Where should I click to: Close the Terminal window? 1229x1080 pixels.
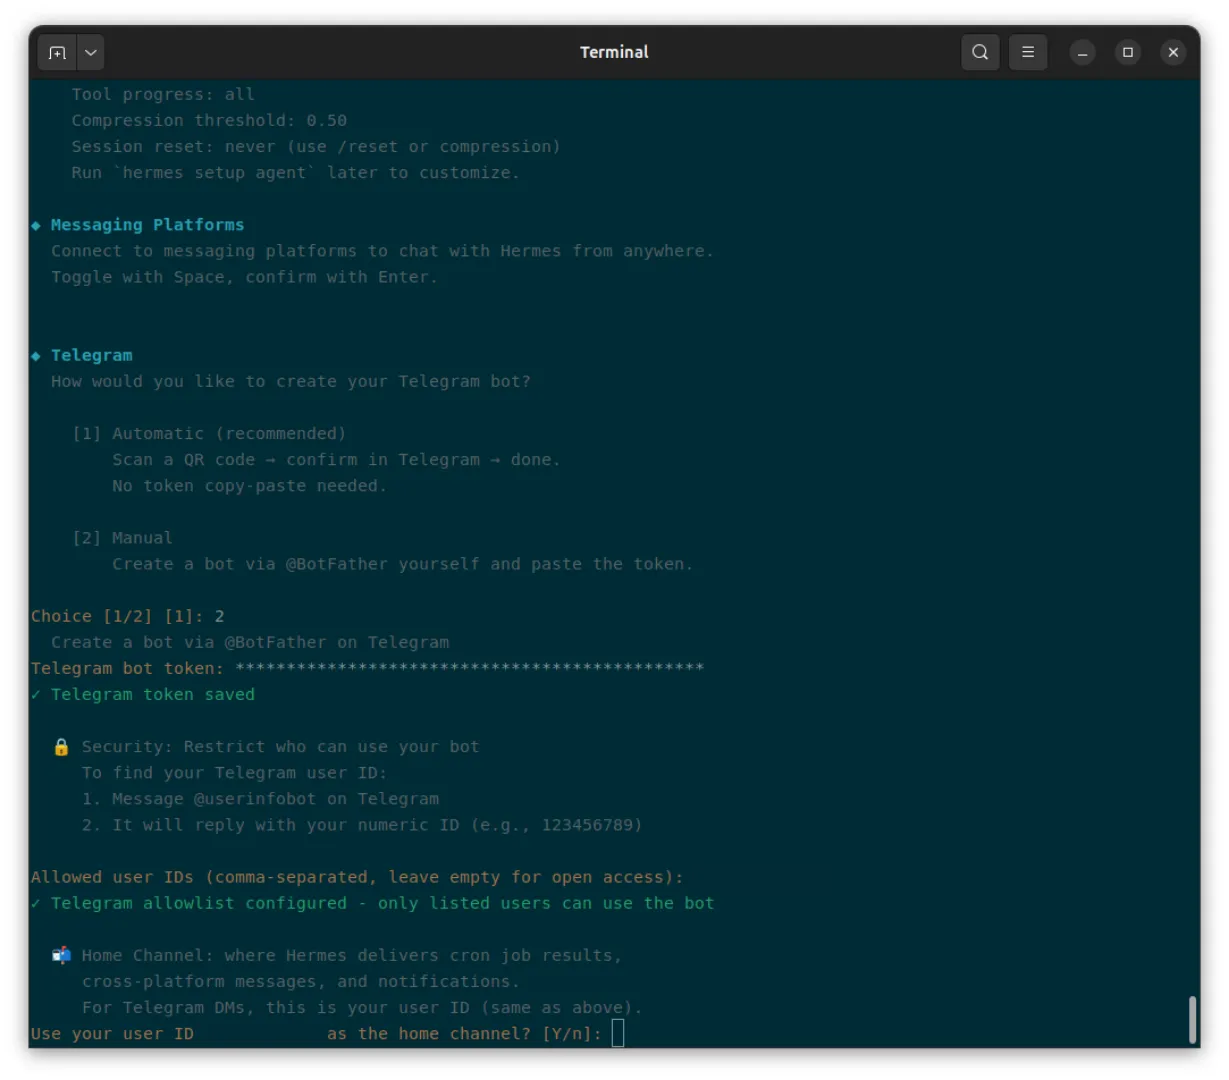[x=1173, y=52]
